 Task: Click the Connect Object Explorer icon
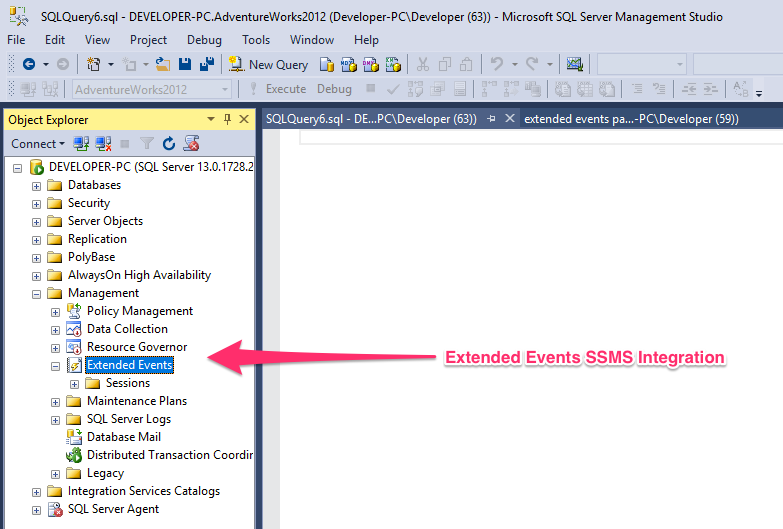(81, 144)
